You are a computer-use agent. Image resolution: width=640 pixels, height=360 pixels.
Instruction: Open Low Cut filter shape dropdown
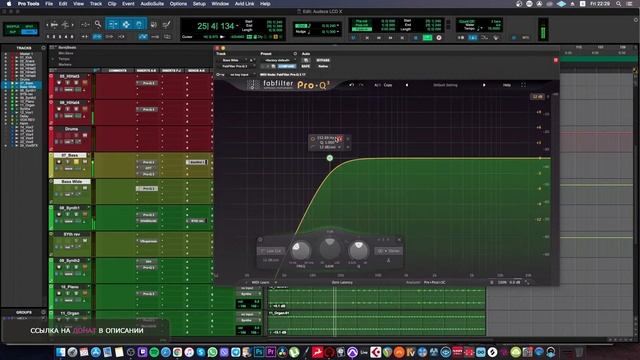click(x=271, y=251)
